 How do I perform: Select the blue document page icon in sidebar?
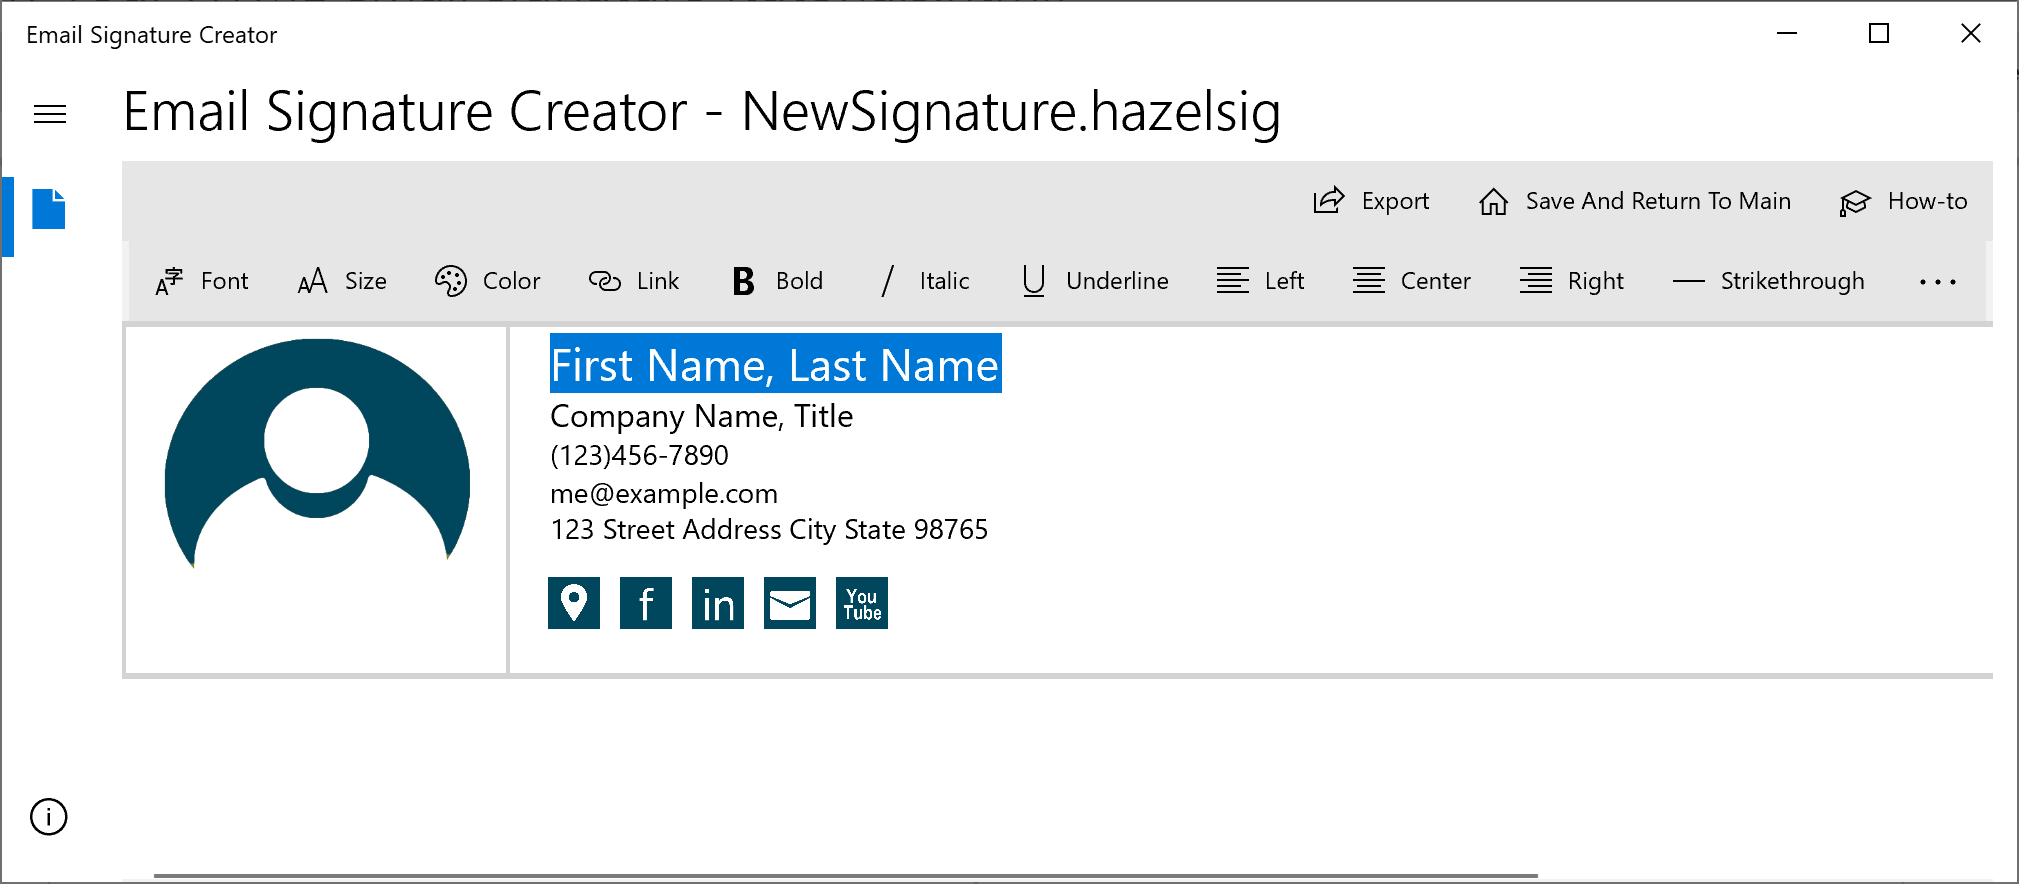coord(48,209)
